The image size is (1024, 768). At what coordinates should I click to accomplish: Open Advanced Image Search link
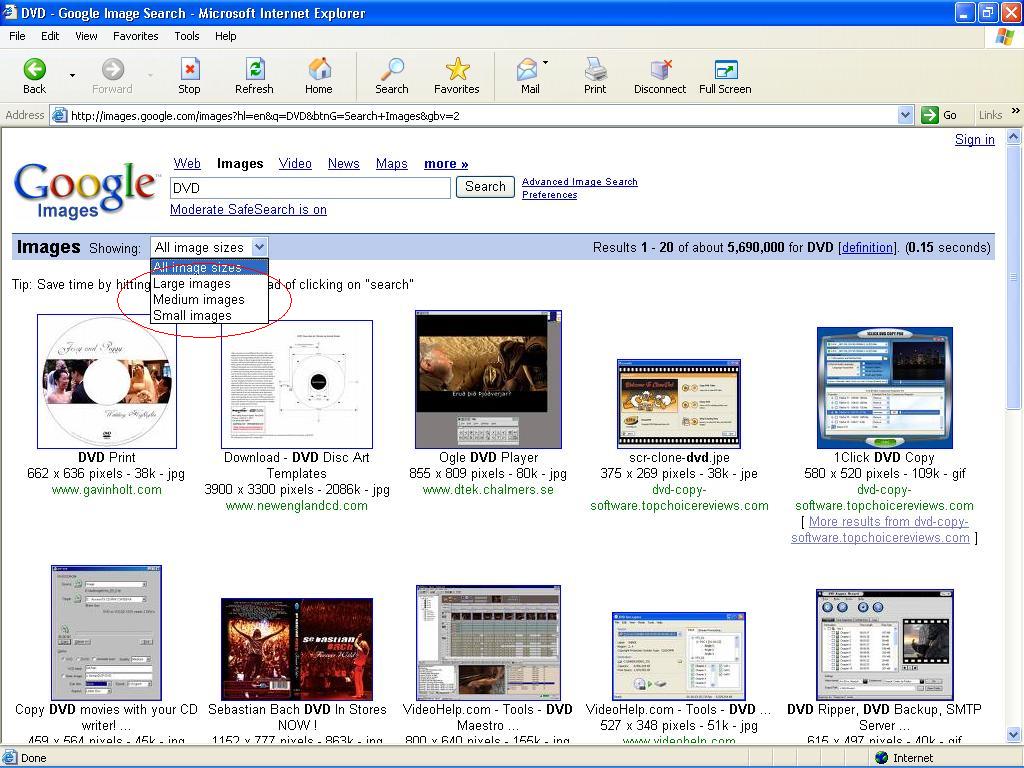click(580, 182)
